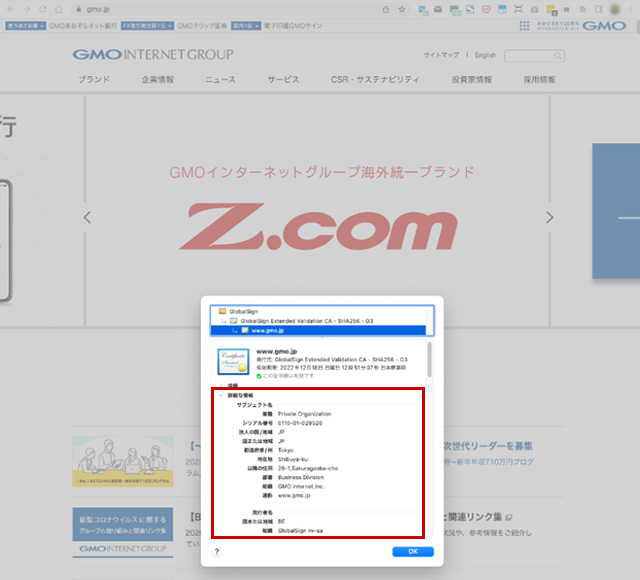Open the 電子印鑑GMOサイン link

(293, 26)
